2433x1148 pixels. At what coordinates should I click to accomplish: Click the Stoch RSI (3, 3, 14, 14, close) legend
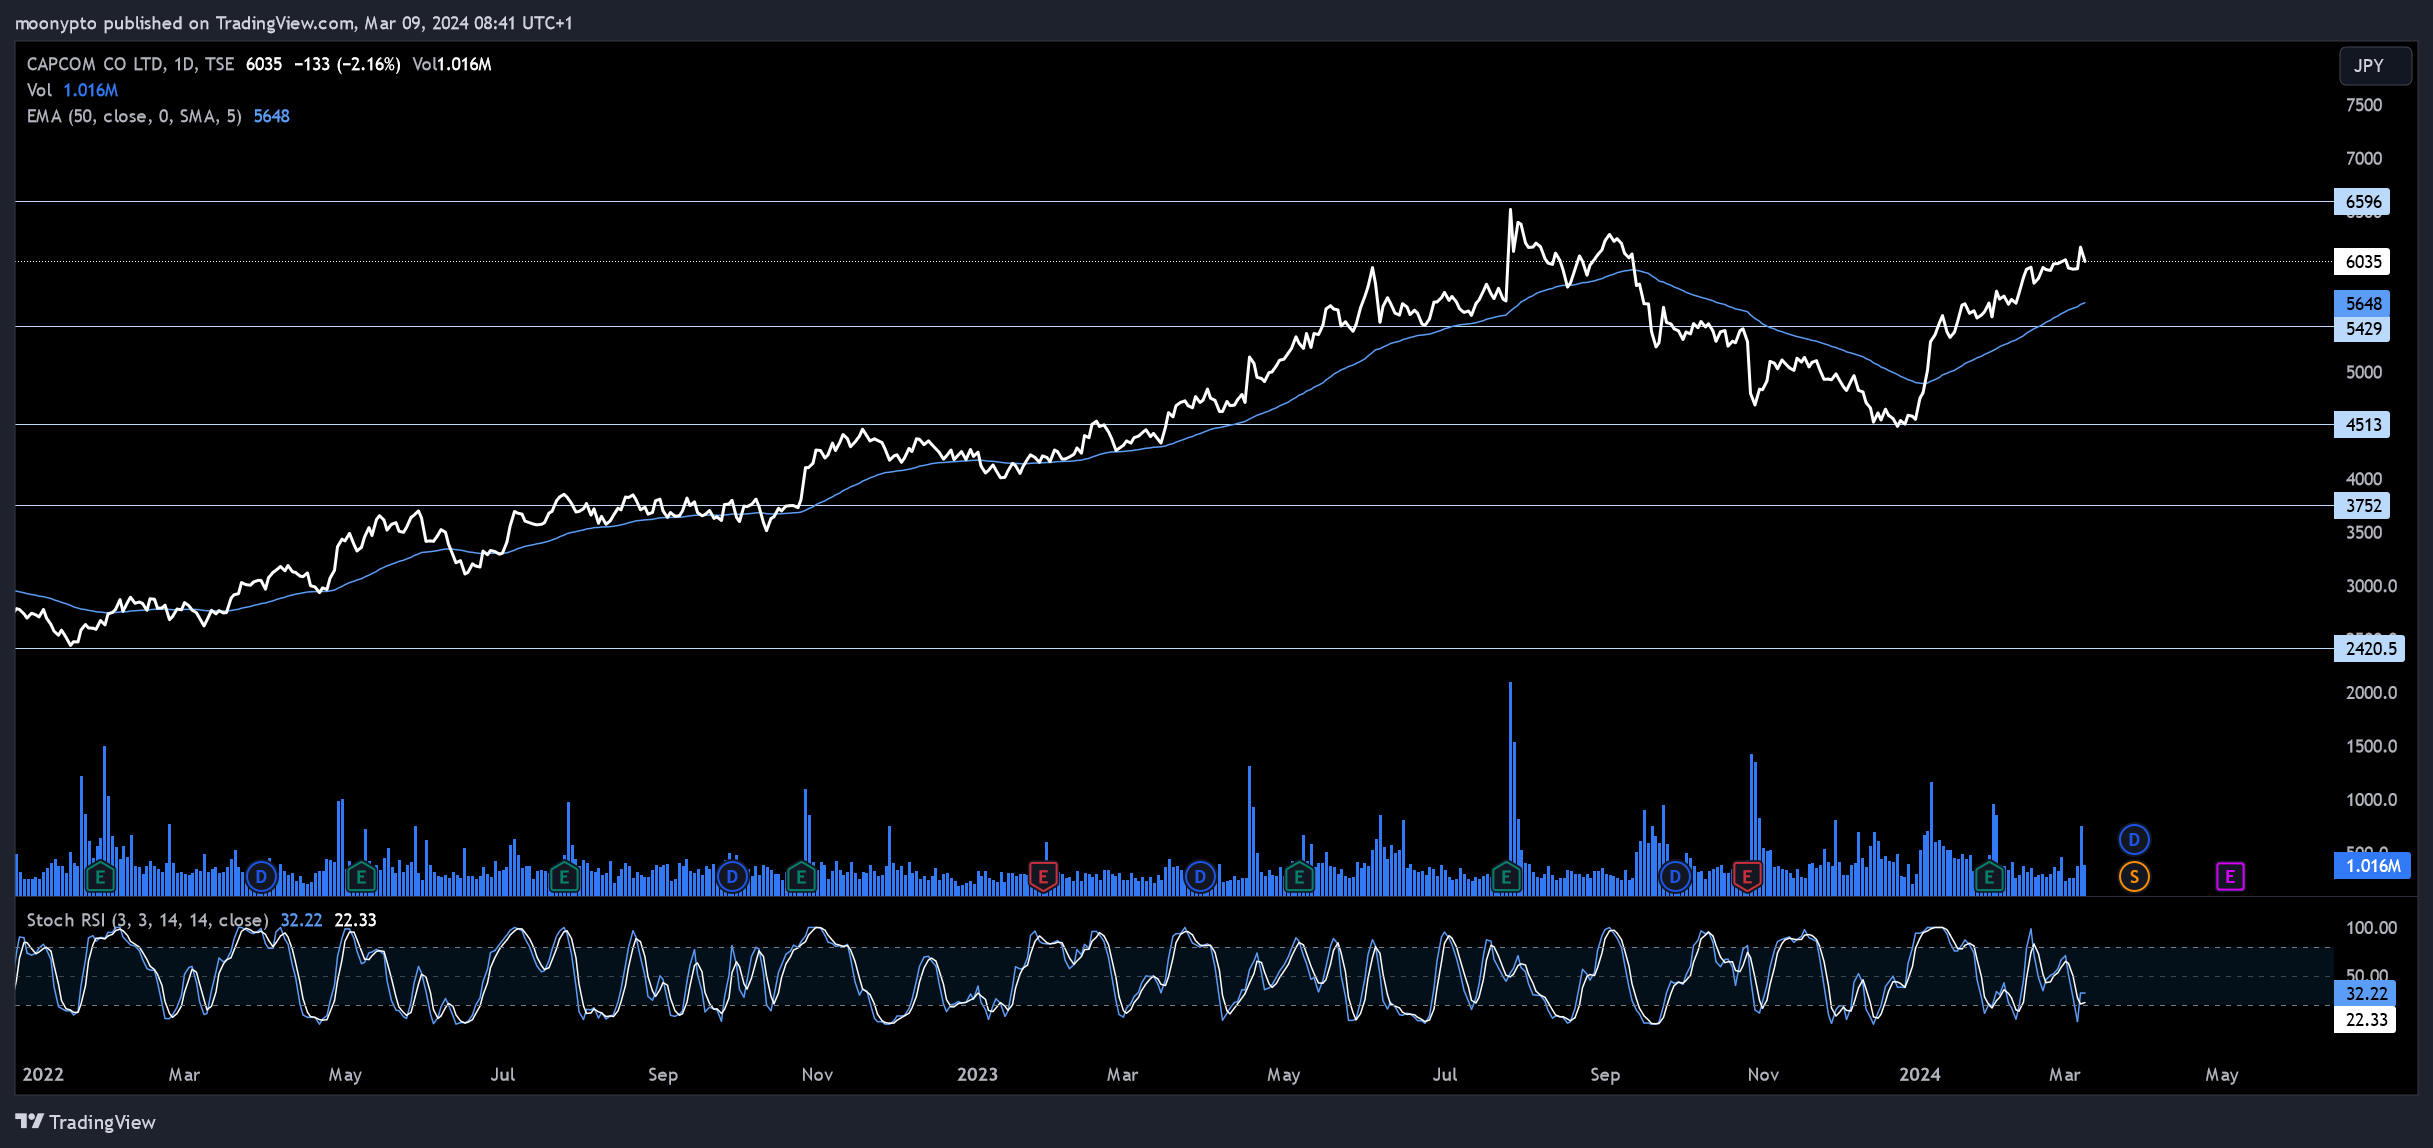[147, 920]
